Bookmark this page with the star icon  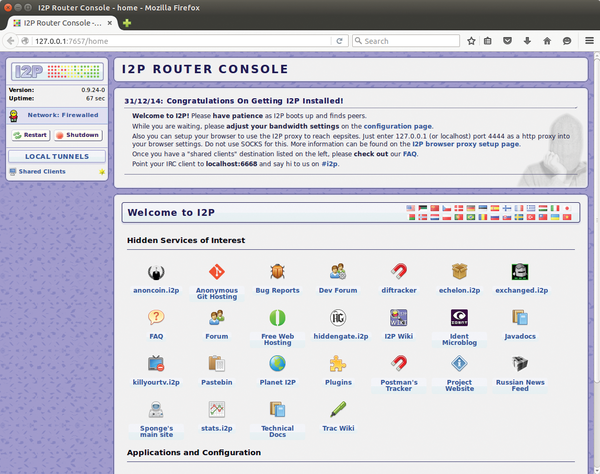pos(471,41)
